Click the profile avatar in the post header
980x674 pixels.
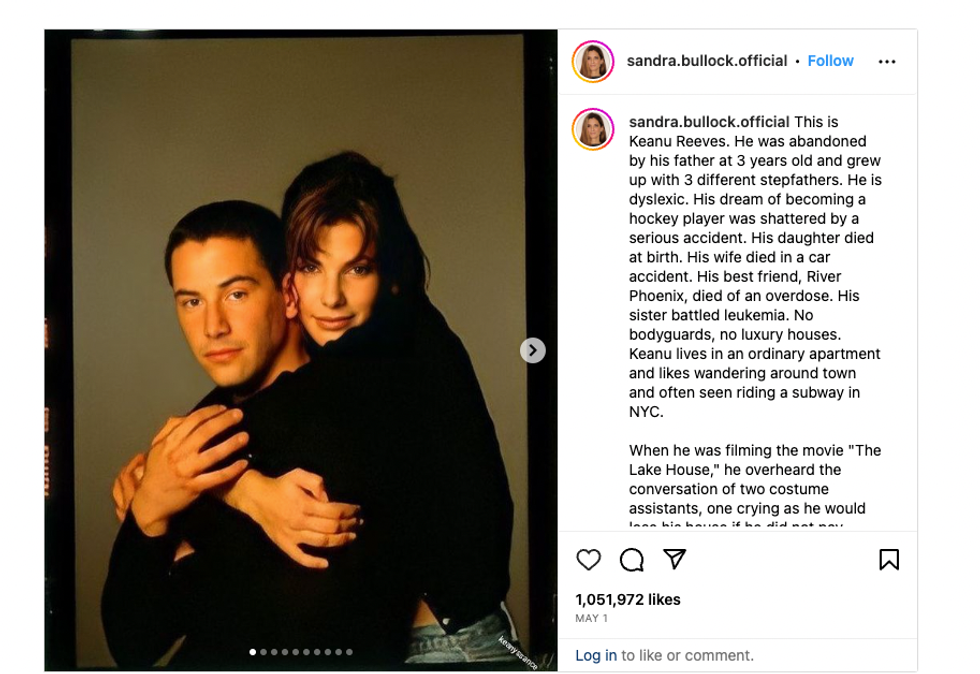click(x=593, y=62)
